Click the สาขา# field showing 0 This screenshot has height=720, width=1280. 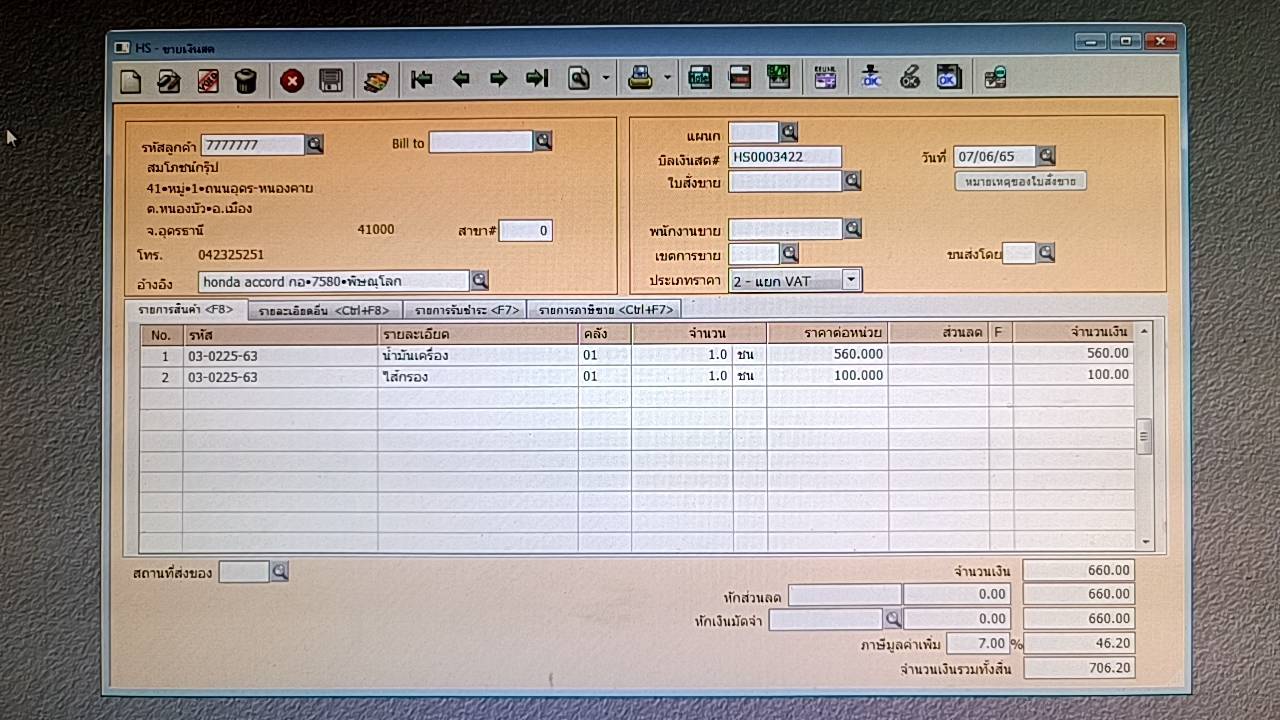[525, 231]
